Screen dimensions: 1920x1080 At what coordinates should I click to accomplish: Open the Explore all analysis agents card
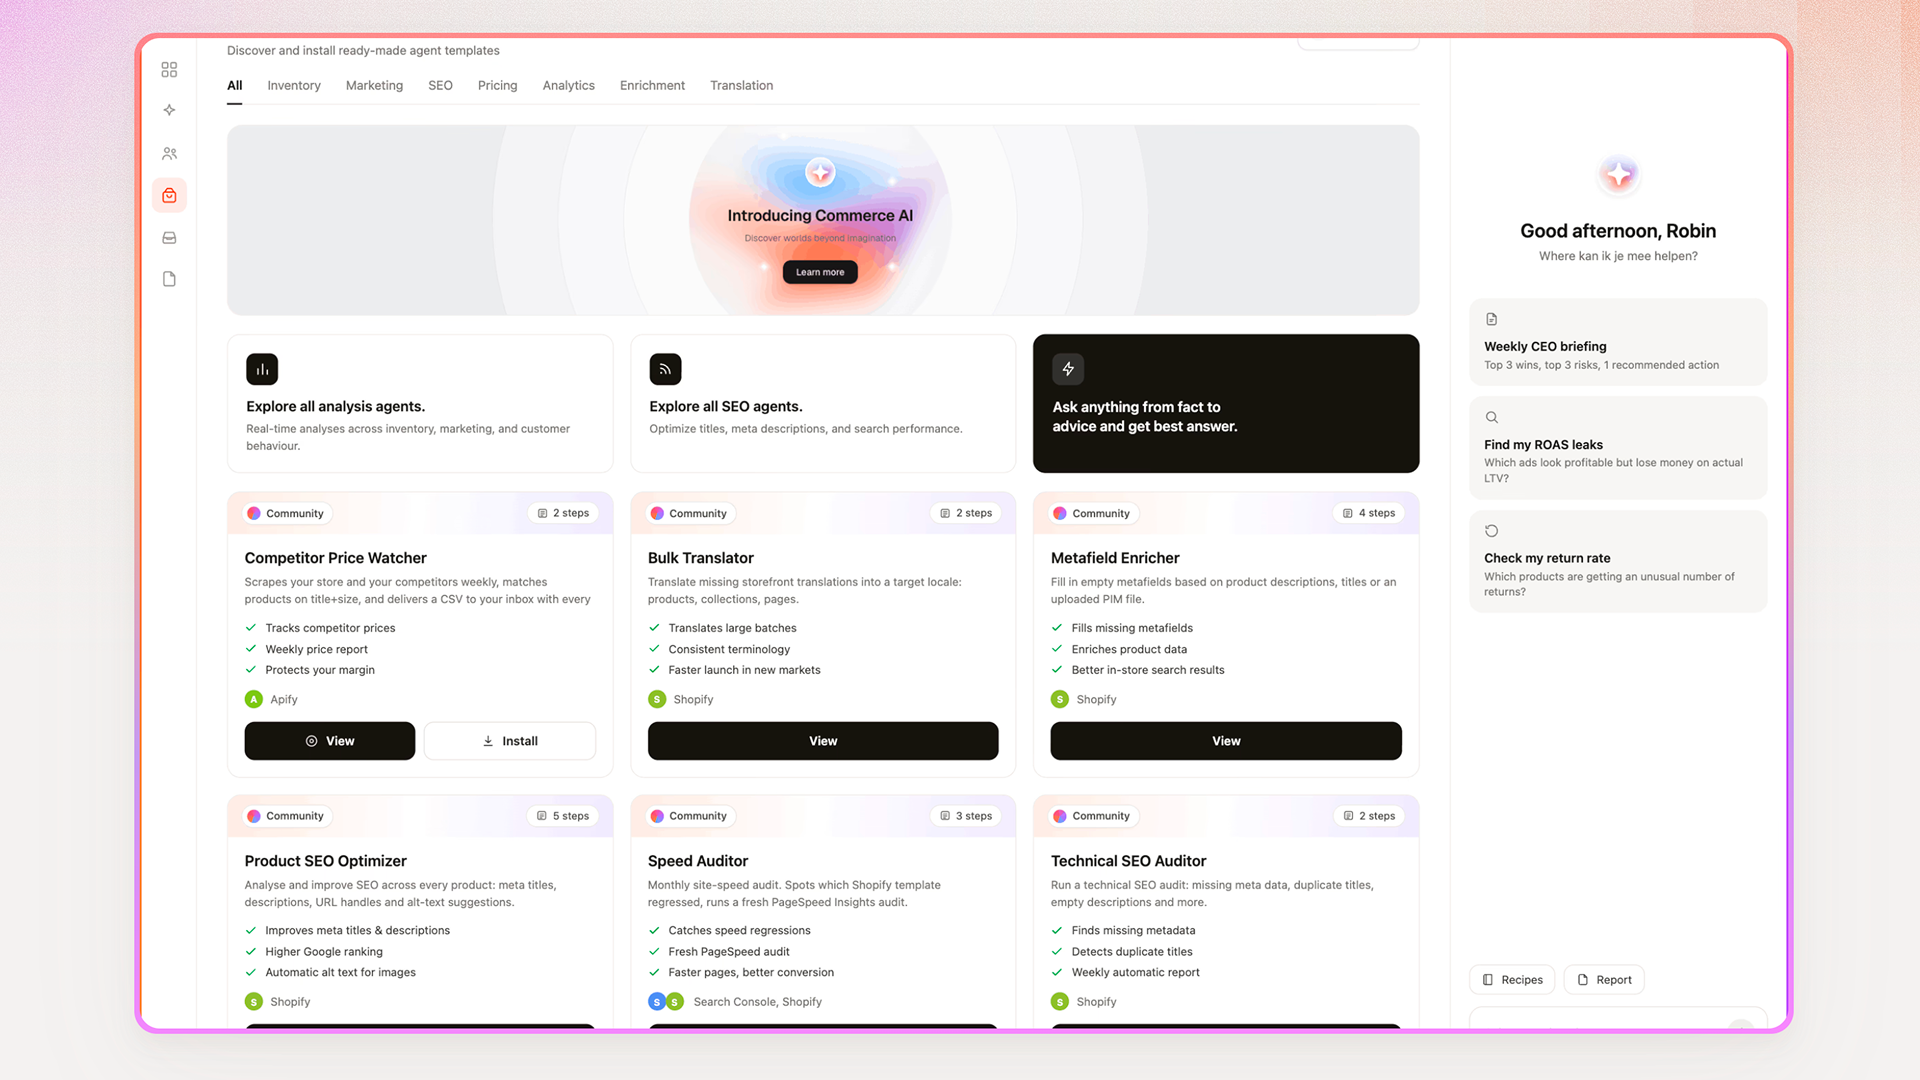(420, 403)
